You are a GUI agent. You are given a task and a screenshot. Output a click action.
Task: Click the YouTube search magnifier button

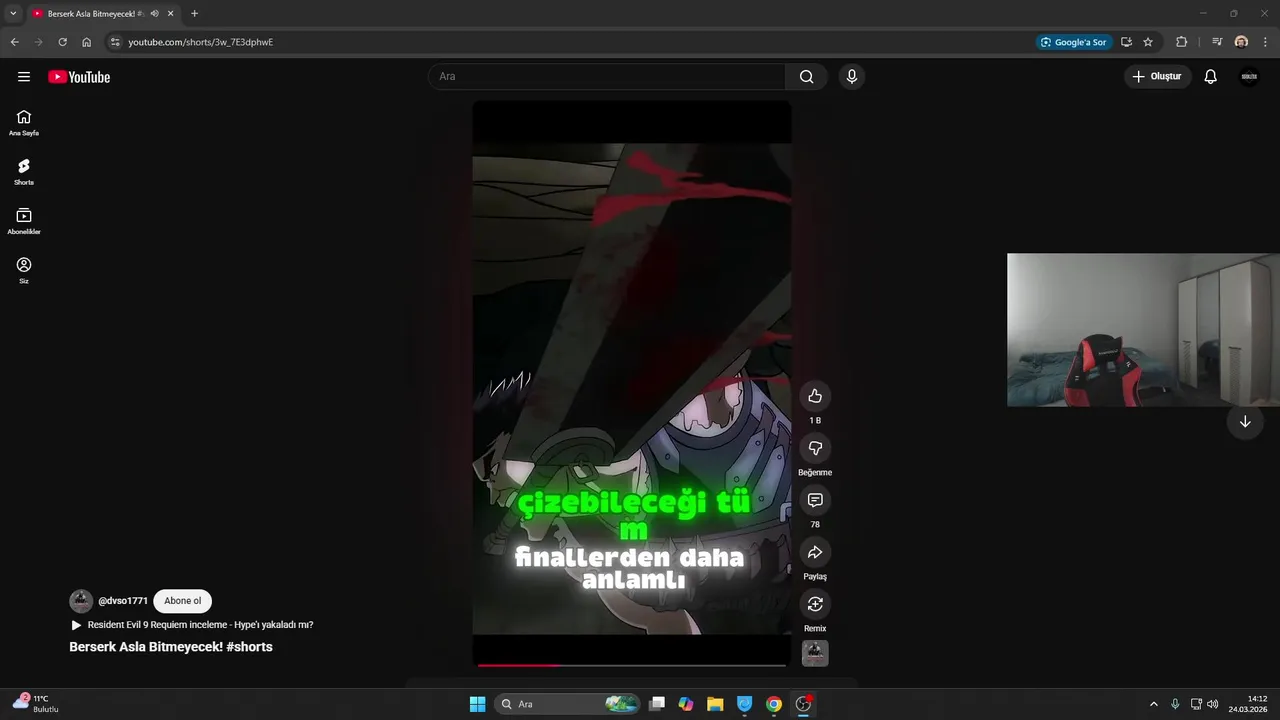[x=806, y=77]
